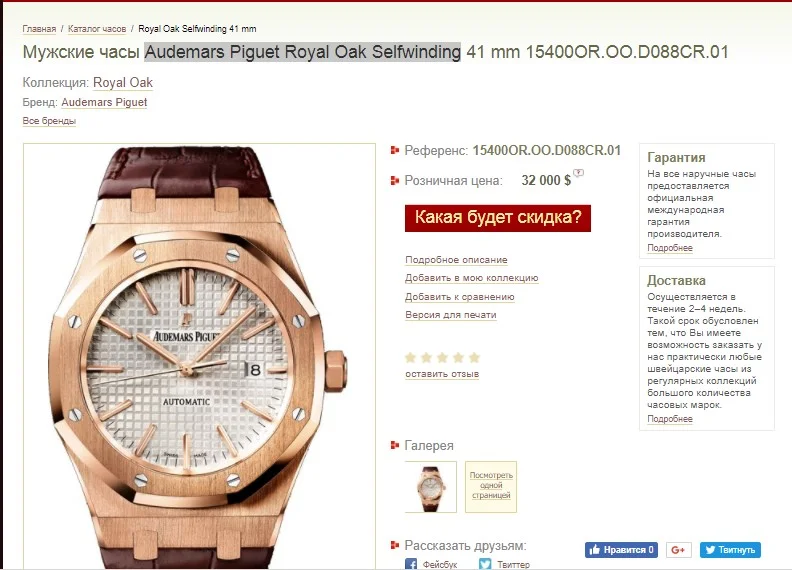Click Посмотреть одной страницей gallery tile

tap(491, 487)
